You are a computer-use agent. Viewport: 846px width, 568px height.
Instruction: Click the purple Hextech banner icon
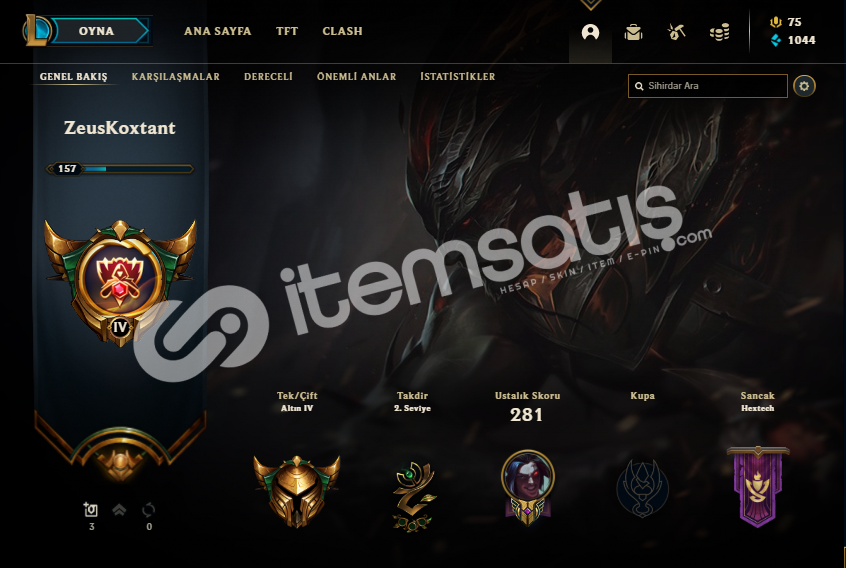click(758, 487)
